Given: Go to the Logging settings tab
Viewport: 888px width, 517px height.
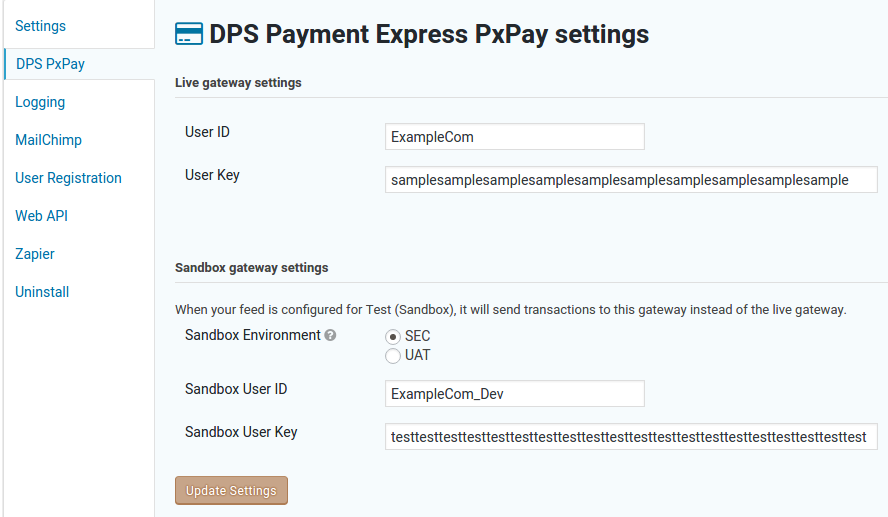Looking at the screenshot, I should pos(40,102).
